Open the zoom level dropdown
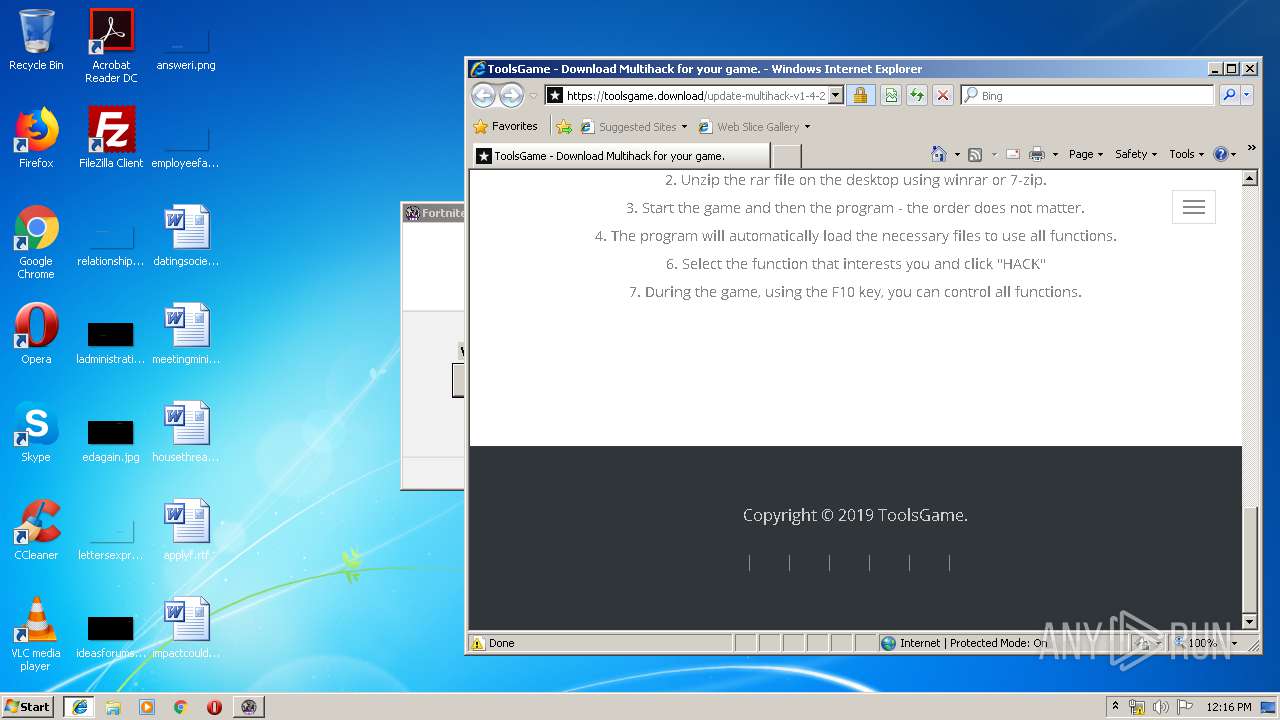Viewport: 1280px width, 720px height. [x=1234, y=643]
